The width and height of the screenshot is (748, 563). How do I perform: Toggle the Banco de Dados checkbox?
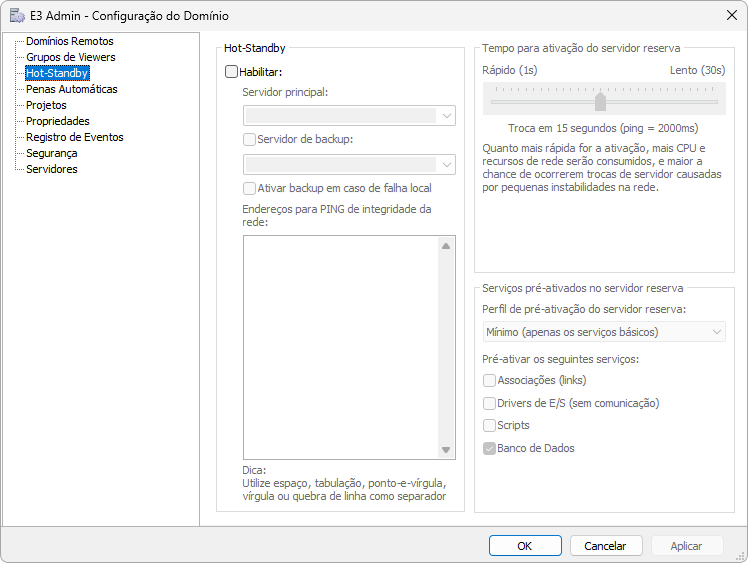489,448
